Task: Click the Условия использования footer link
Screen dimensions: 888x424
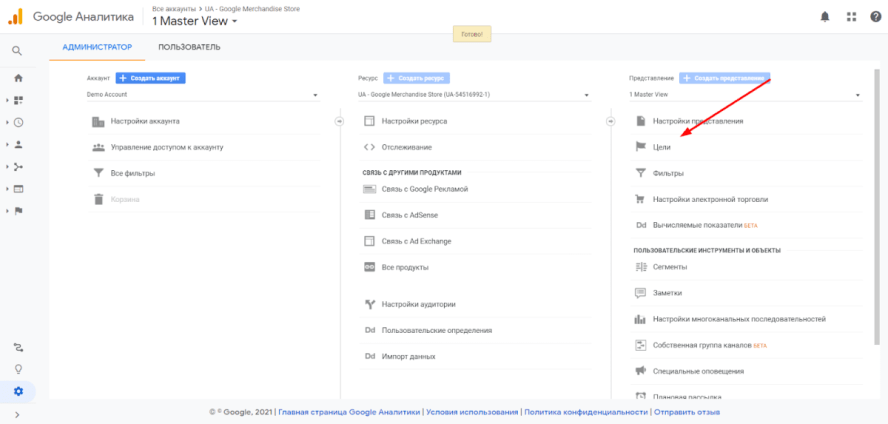Action: tap(473, 411)
